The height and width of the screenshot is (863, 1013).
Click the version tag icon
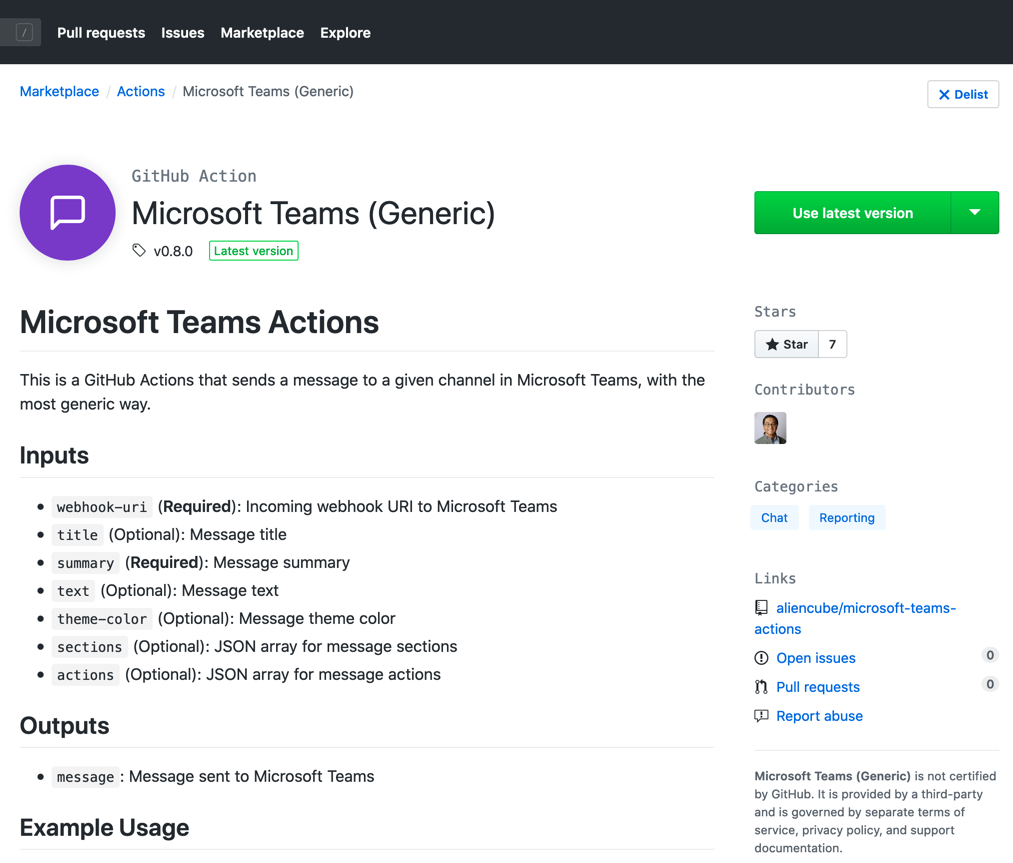click(139, 250)
